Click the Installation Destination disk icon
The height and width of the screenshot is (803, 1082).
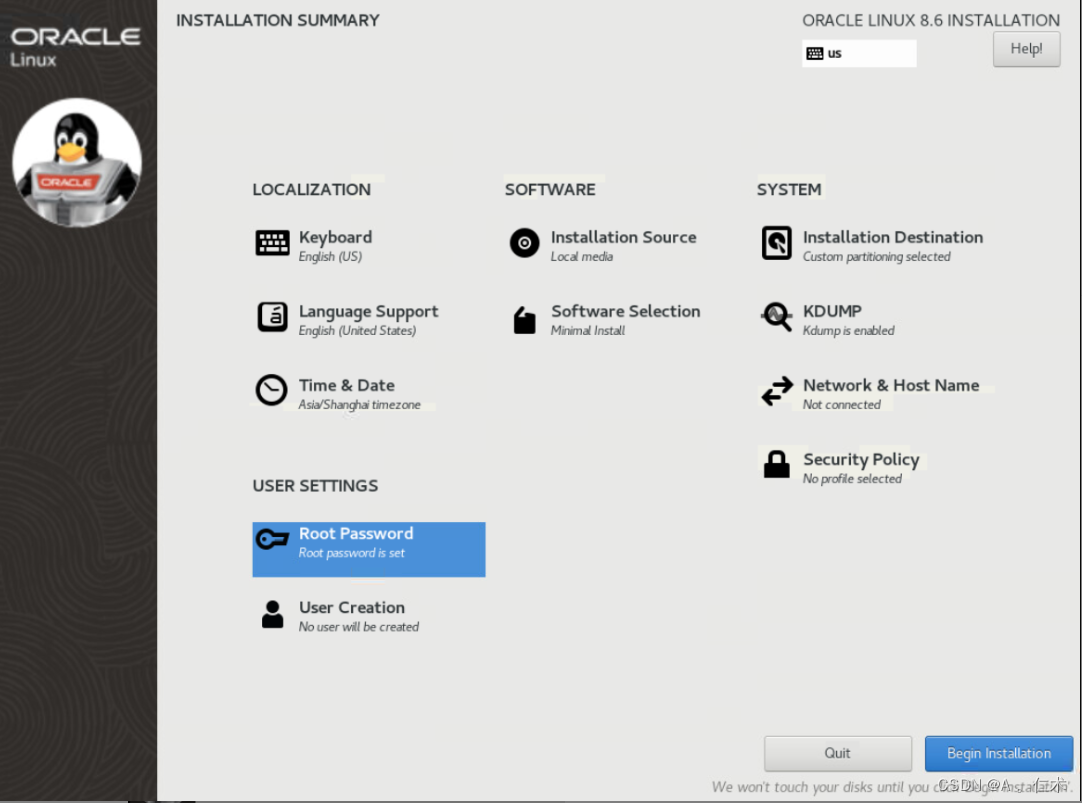(776, 243)
